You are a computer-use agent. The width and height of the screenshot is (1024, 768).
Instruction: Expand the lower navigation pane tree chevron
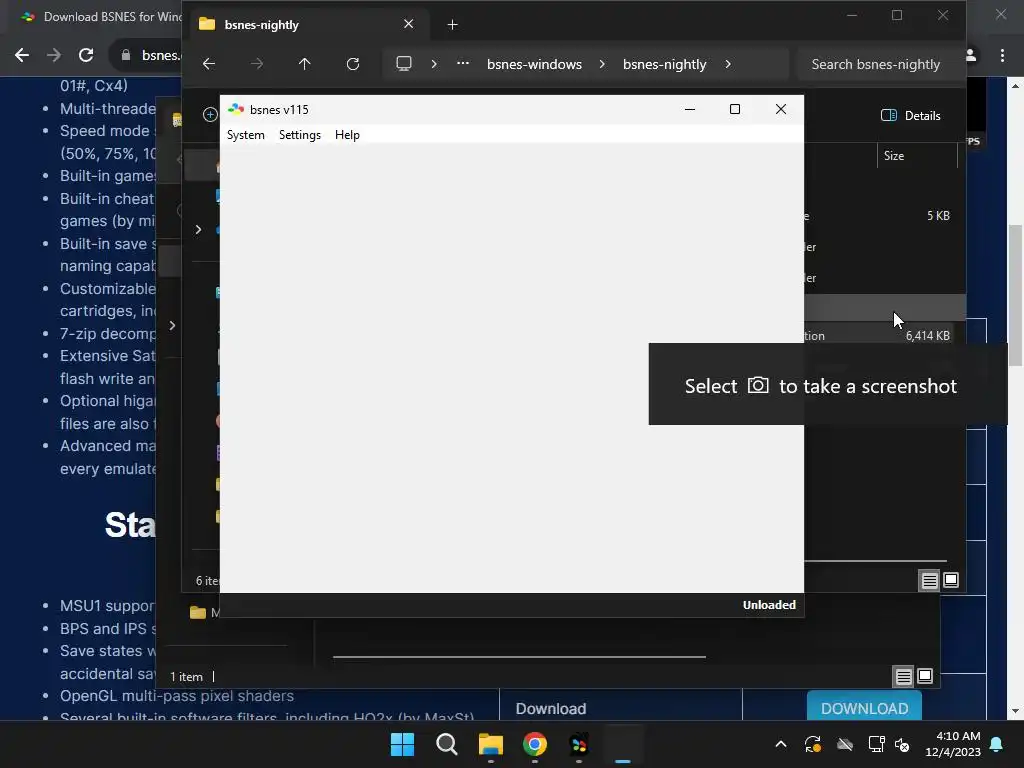172,325
